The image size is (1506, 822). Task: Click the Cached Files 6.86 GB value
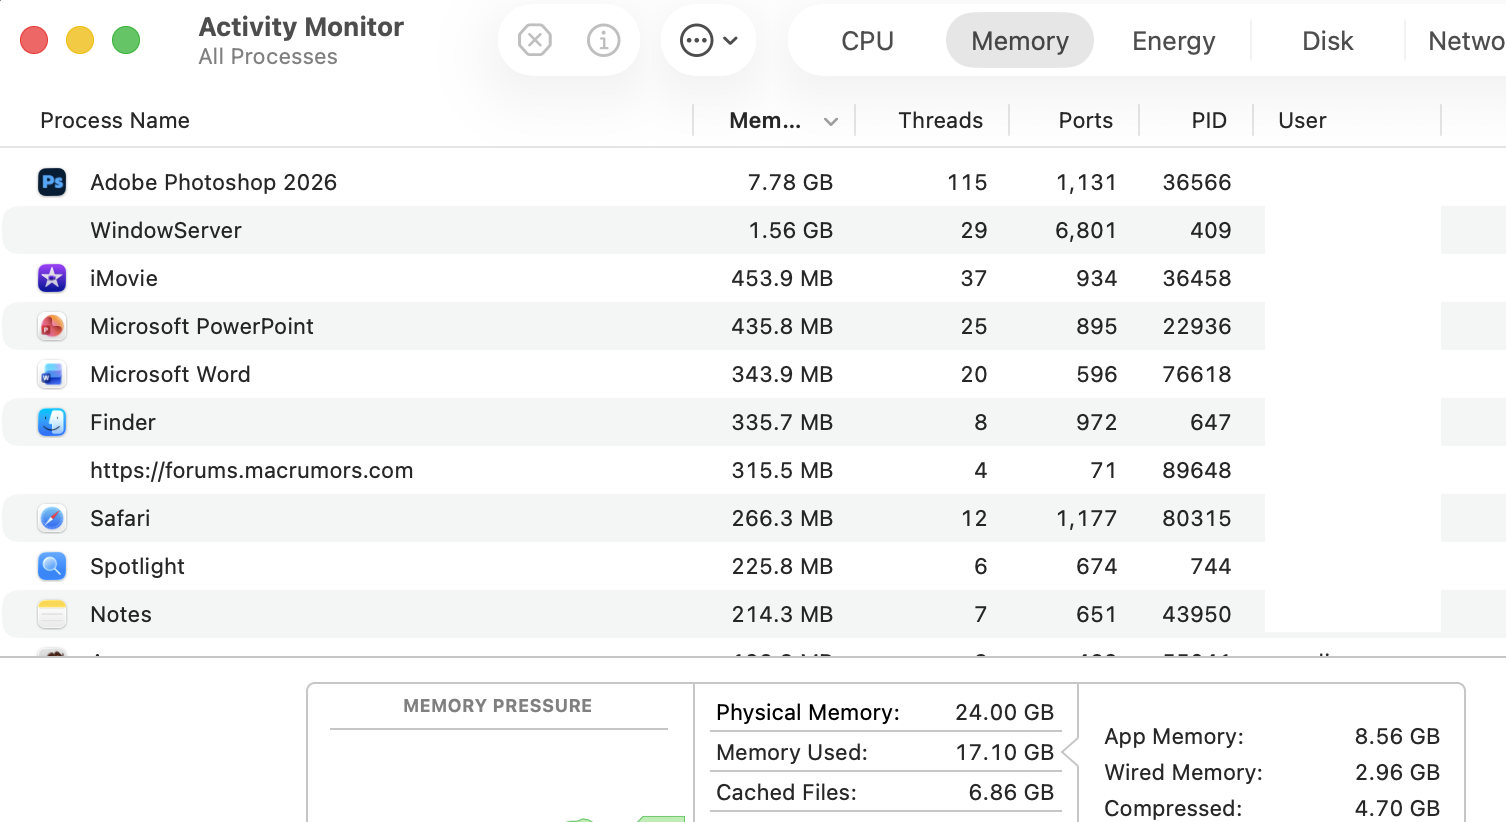[1011, 792]
